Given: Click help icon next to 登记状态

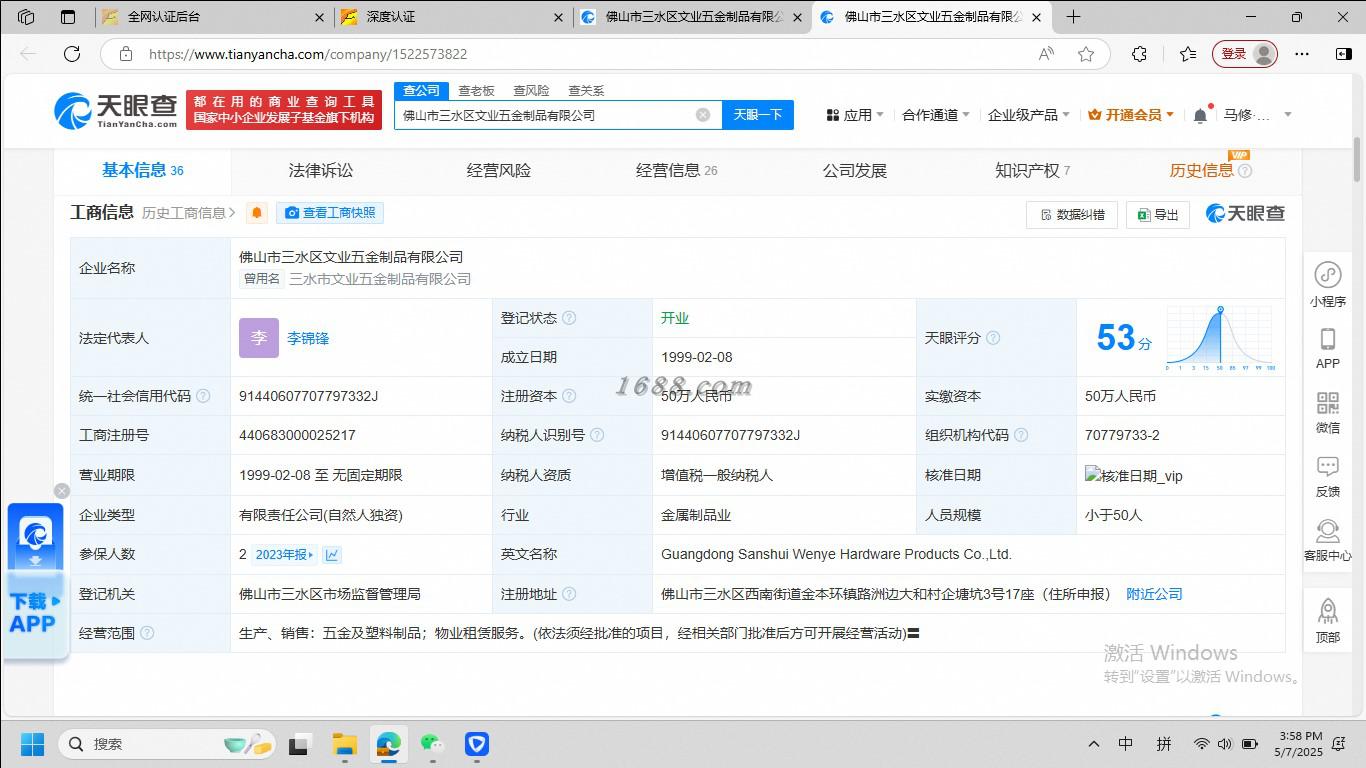Looking at the screenshot, I should click(569, 318).
